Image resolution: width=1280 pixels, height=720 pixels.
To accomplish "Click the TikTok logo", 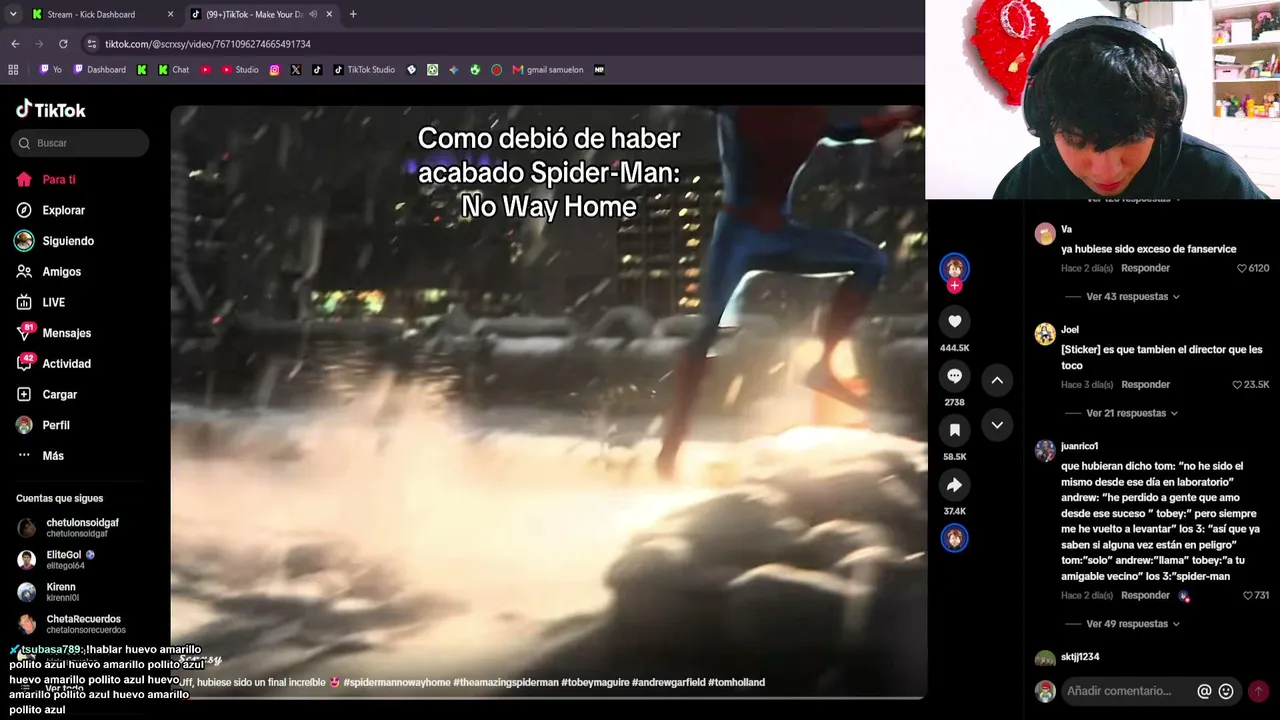I will tap(51, 110).
